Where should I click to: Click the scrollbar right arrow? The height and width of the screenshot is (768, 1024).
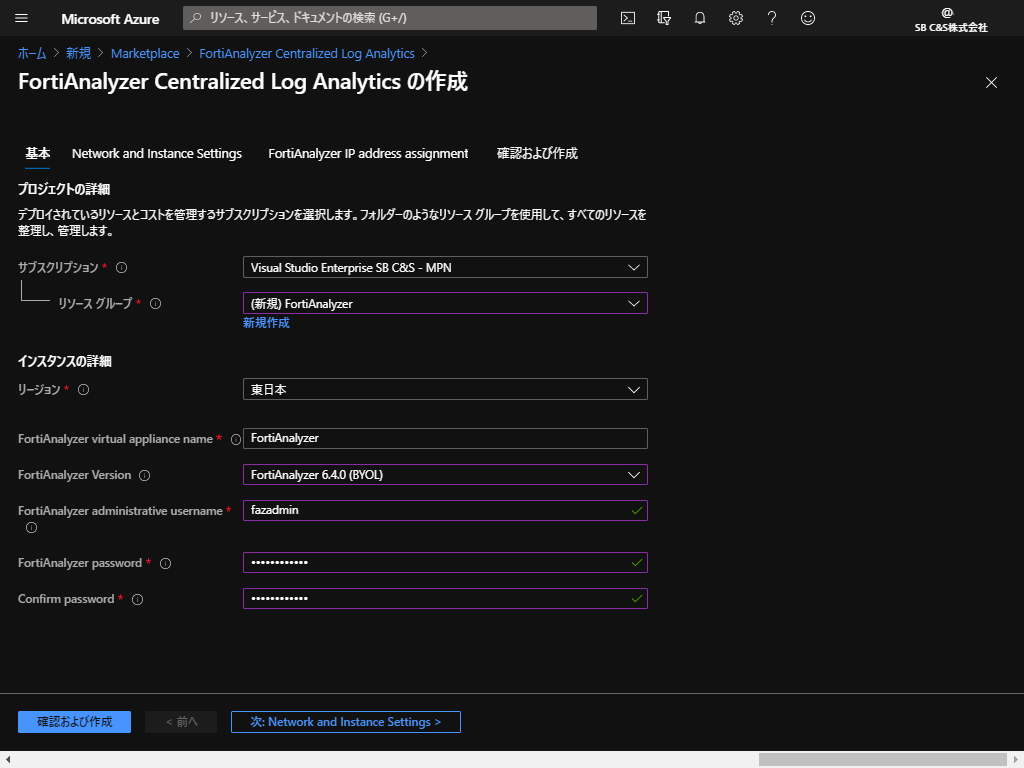click(x=1016, y=760)
